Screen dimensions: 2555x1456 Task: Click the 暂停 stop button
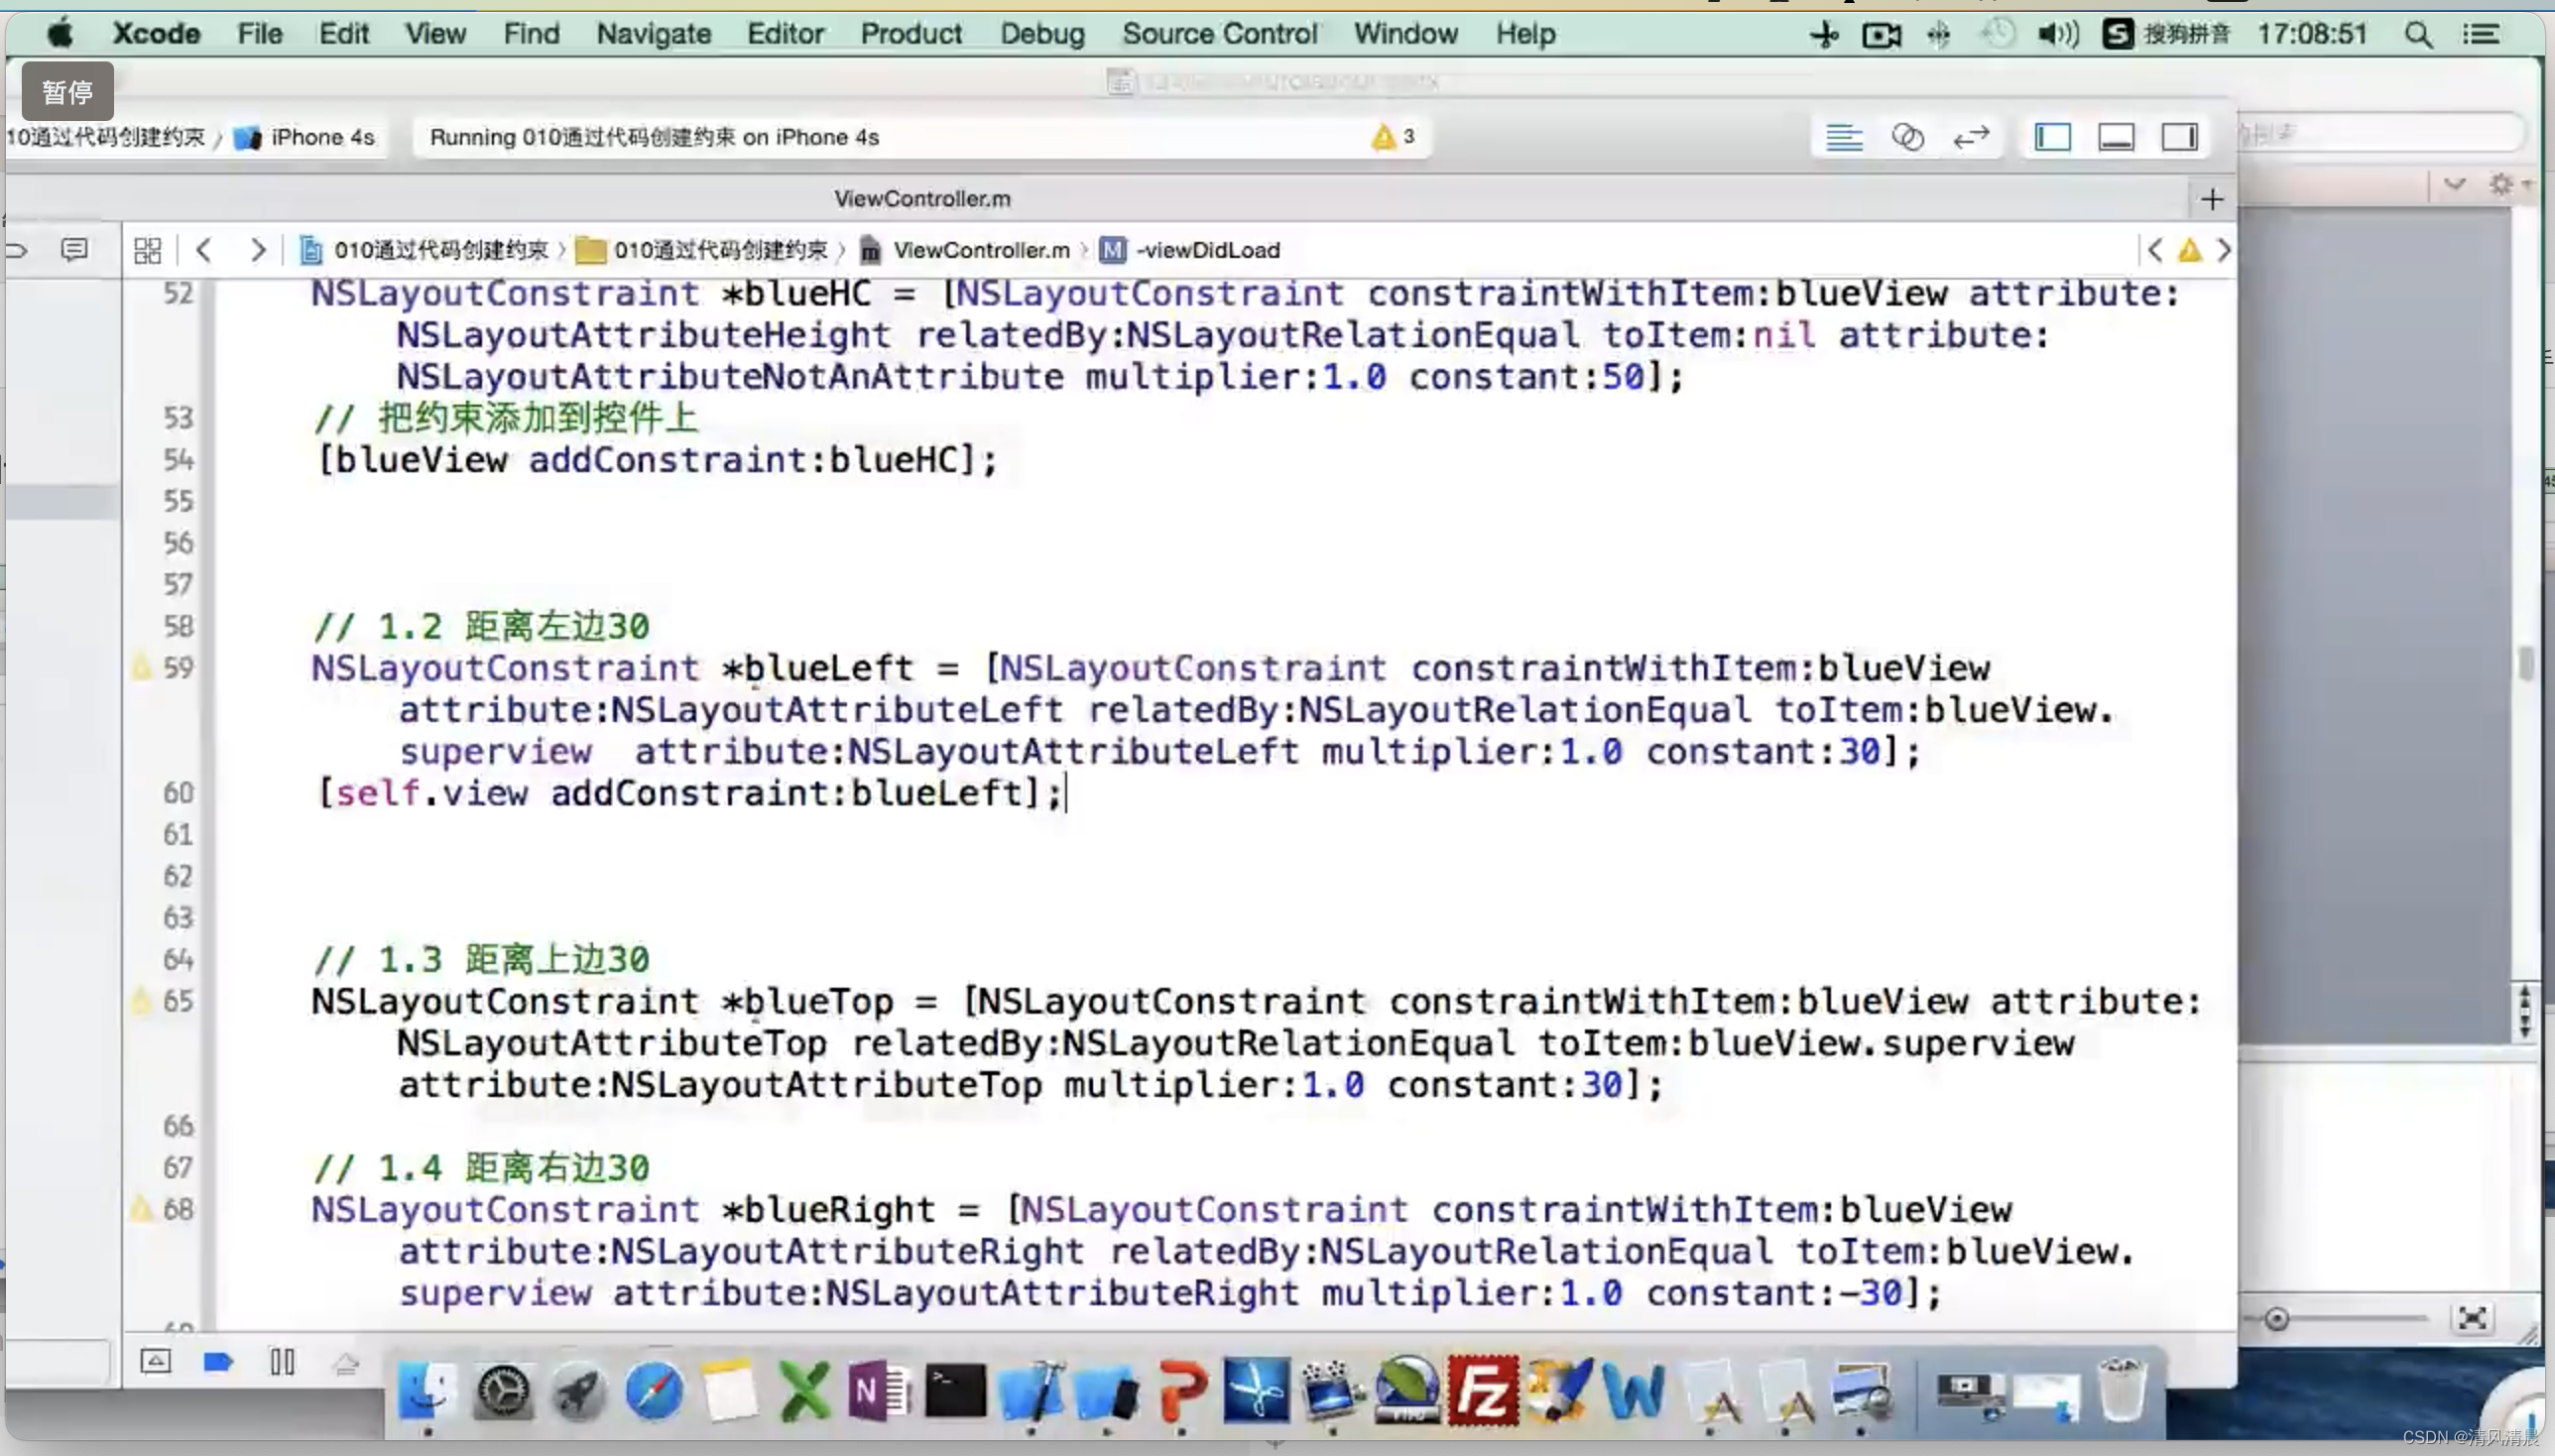(64, 89)
